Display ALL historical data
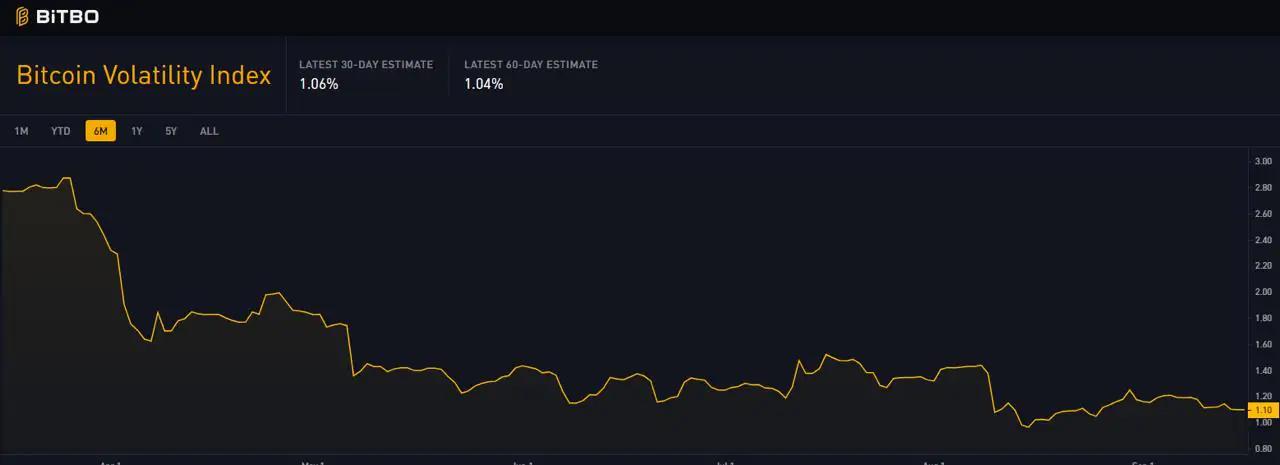Screen dimensions: 1280x465 tap(209, 131)
